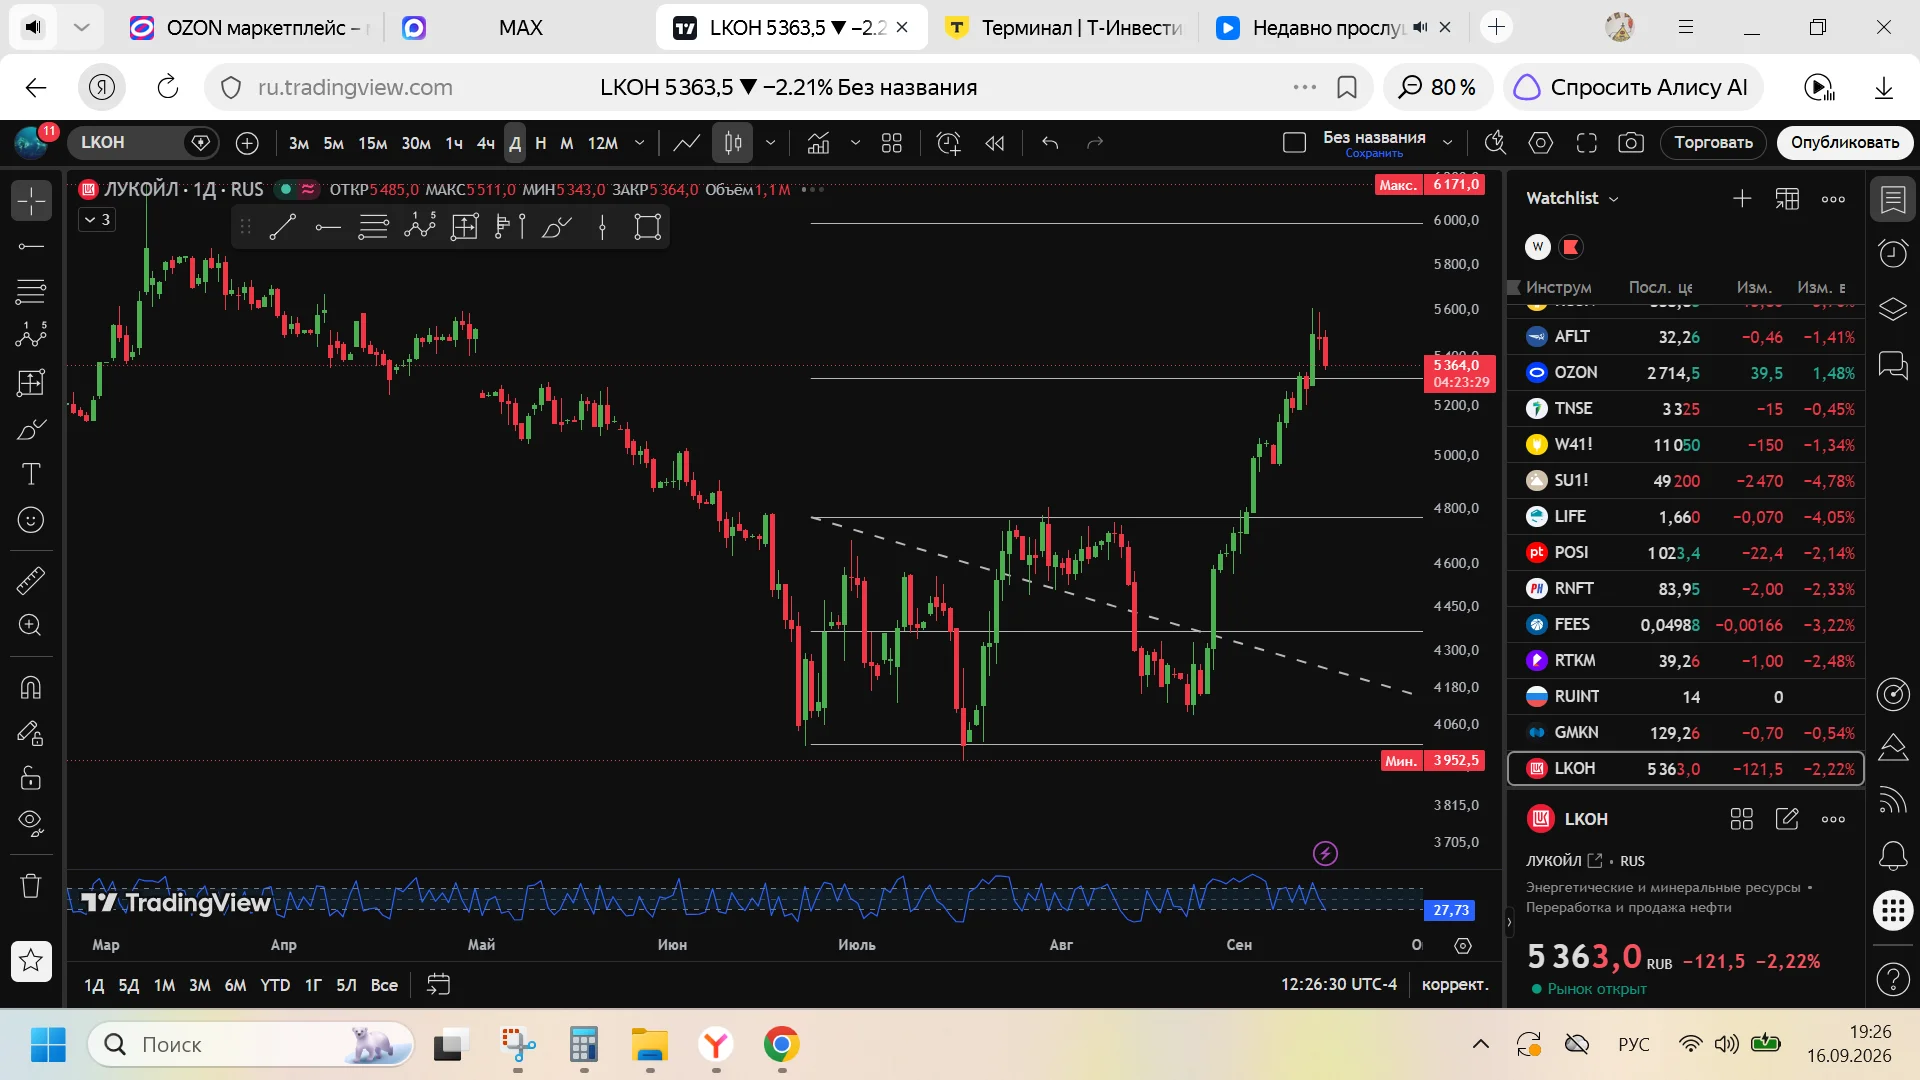
Task: Select OZON in the watchlist
Action: [1686, 373]
